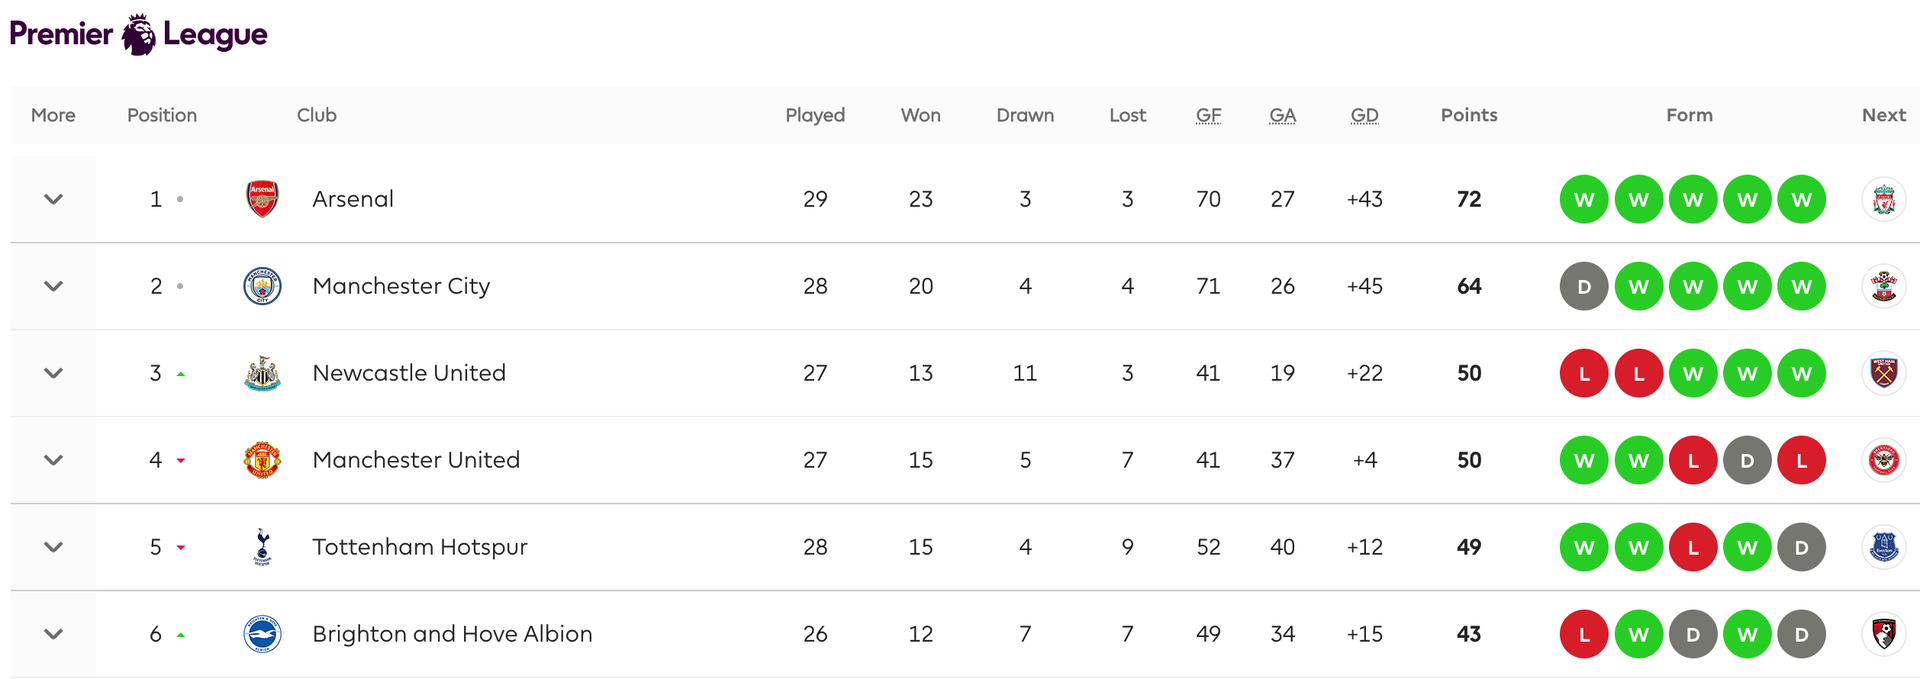Open Tottenham's next opponent Everton crest
Image resolution: width=1920 pixels, height=679 pixels.
[1884, 547]
